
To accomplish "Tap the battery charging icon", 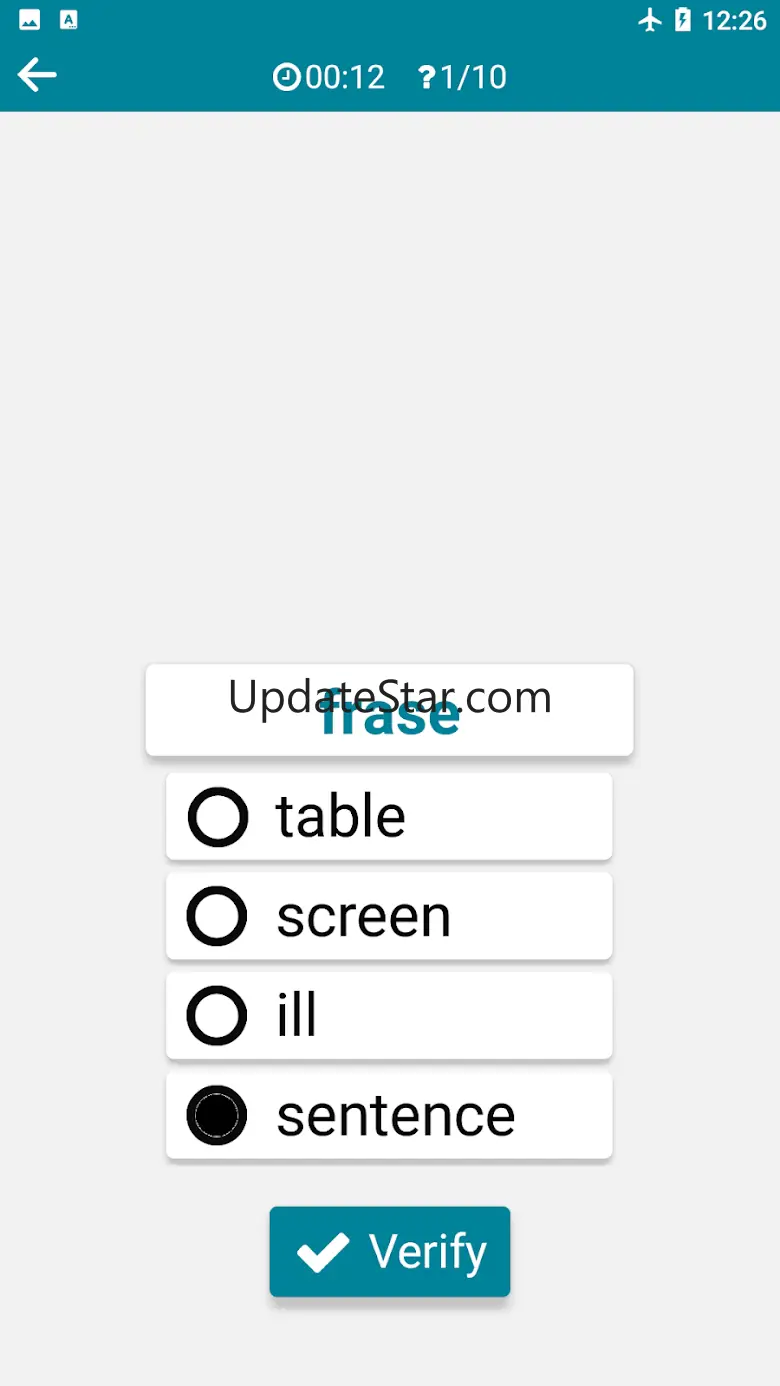I will [x=683, y=20].
